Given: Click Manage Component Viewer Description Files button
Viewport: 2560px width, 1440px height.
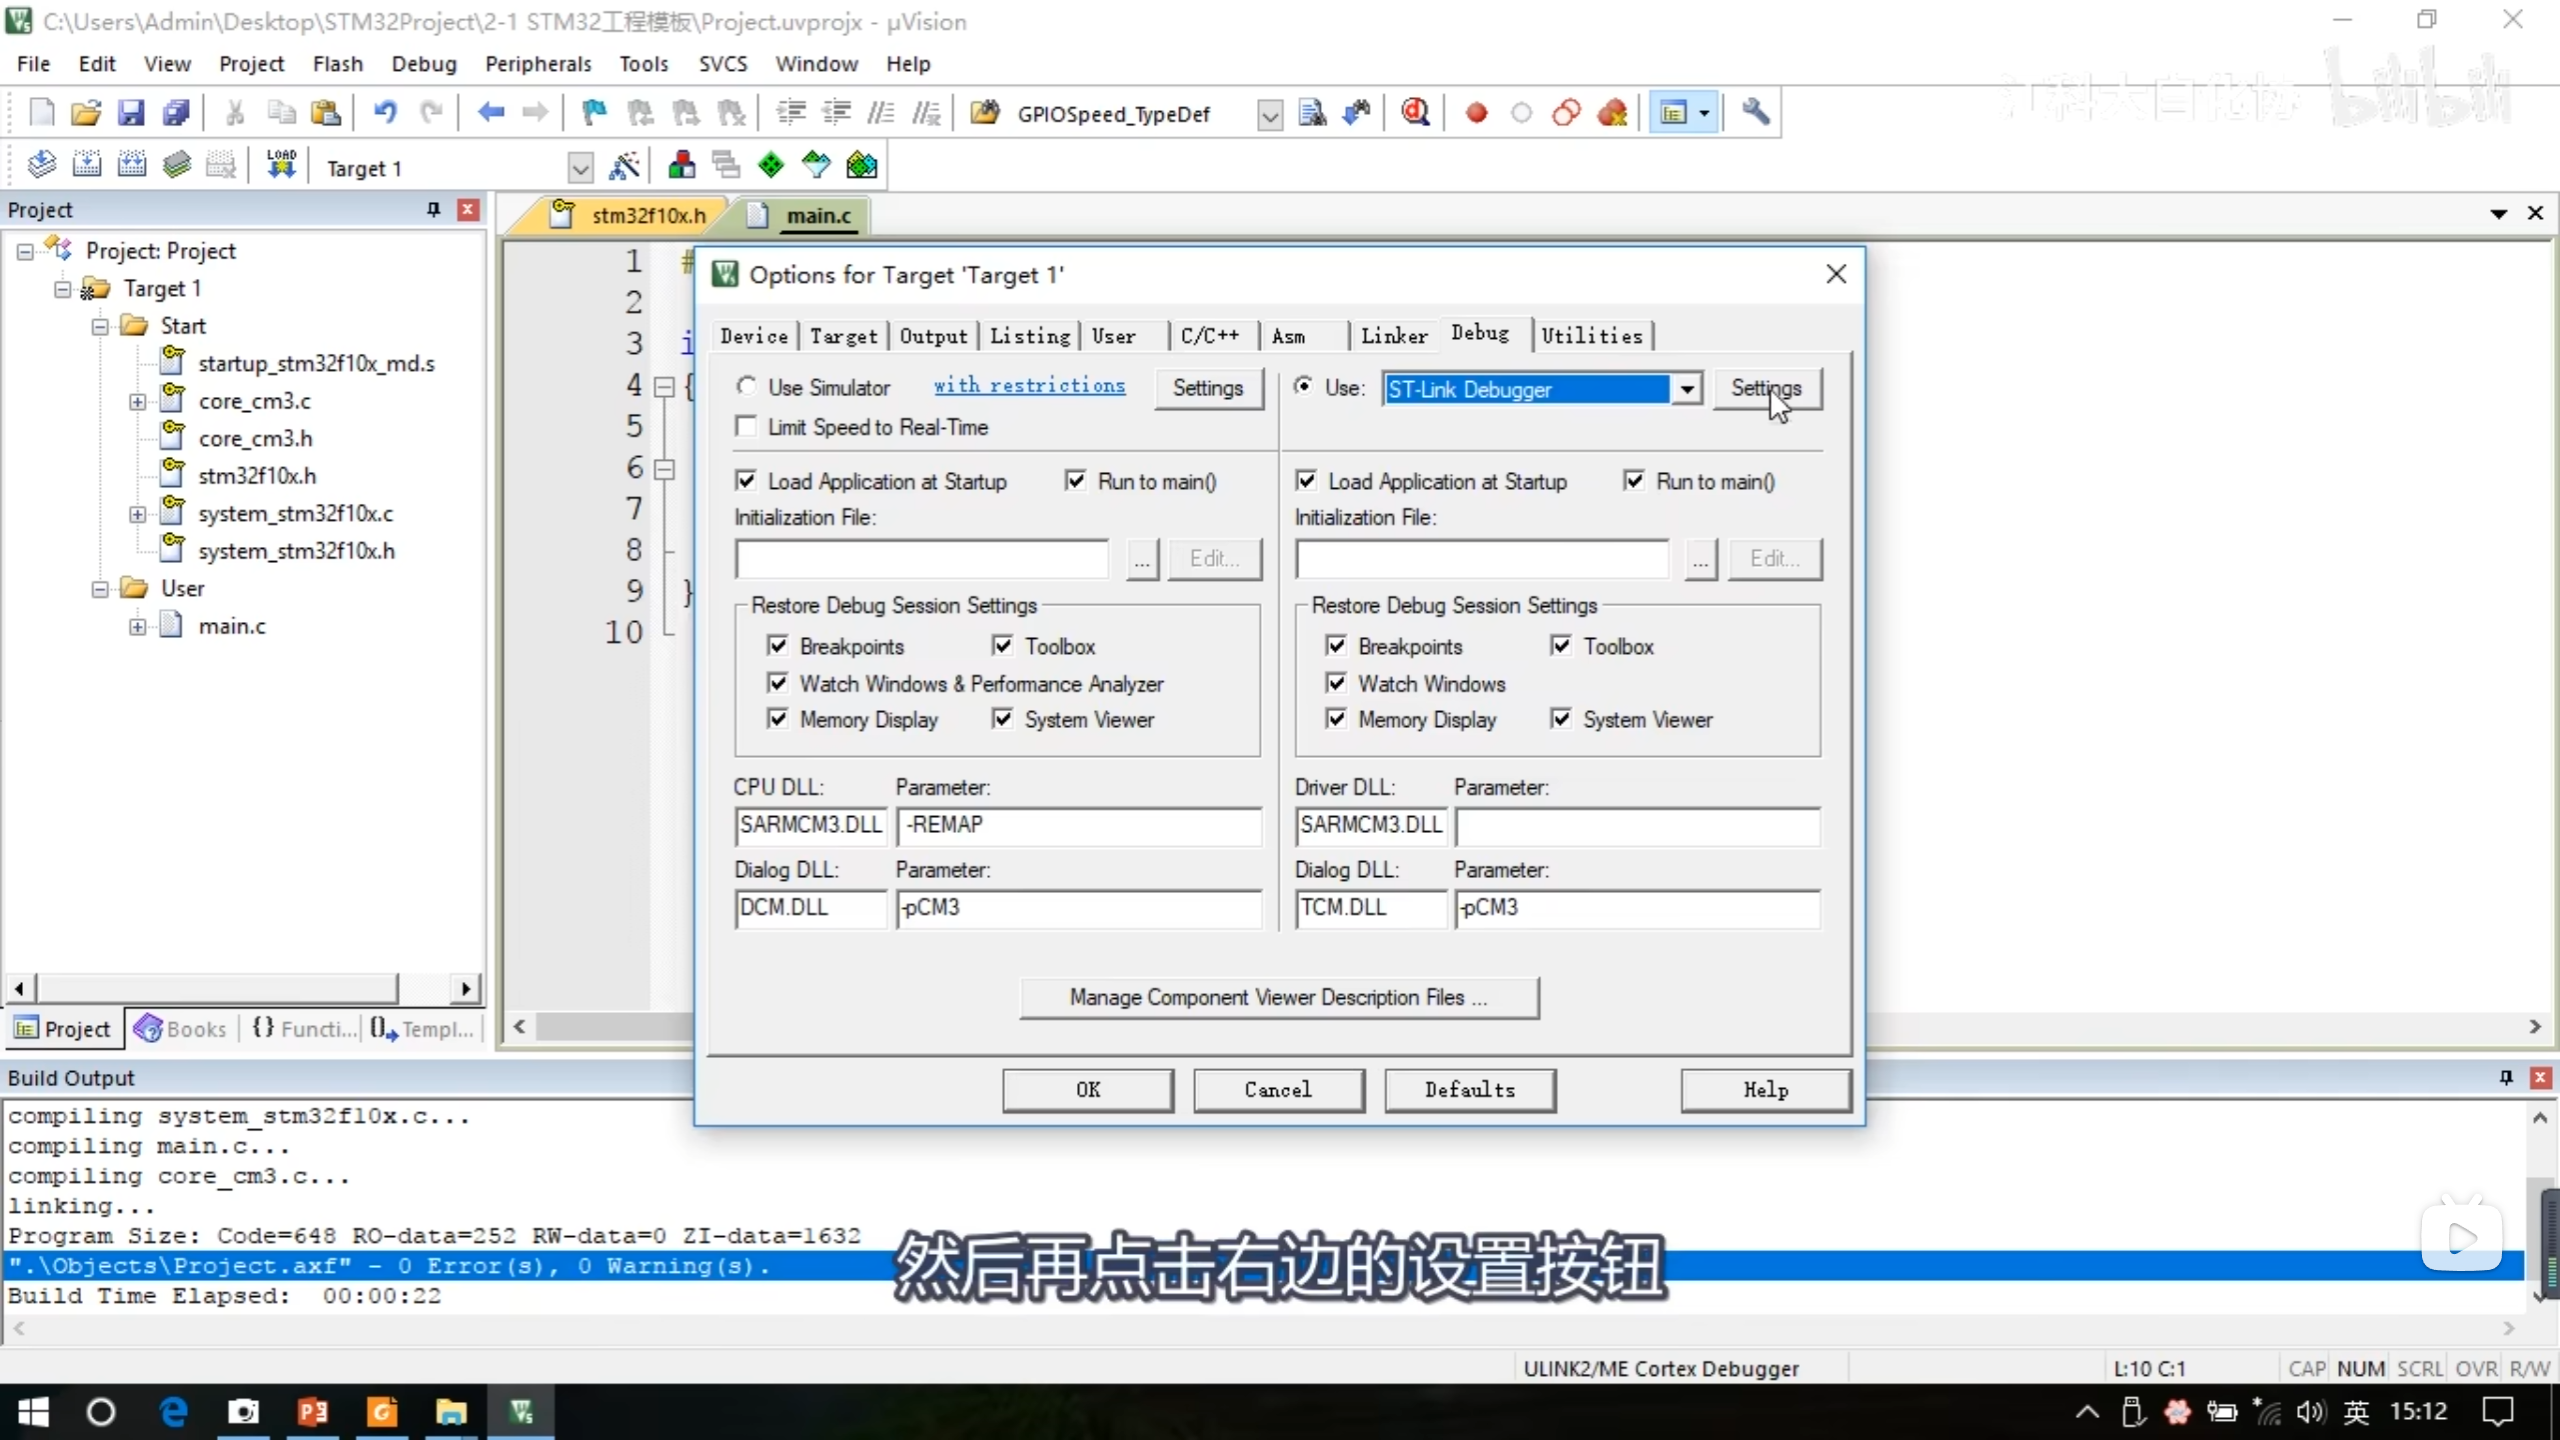Looking at the screenshot, I should point(1278,997).
